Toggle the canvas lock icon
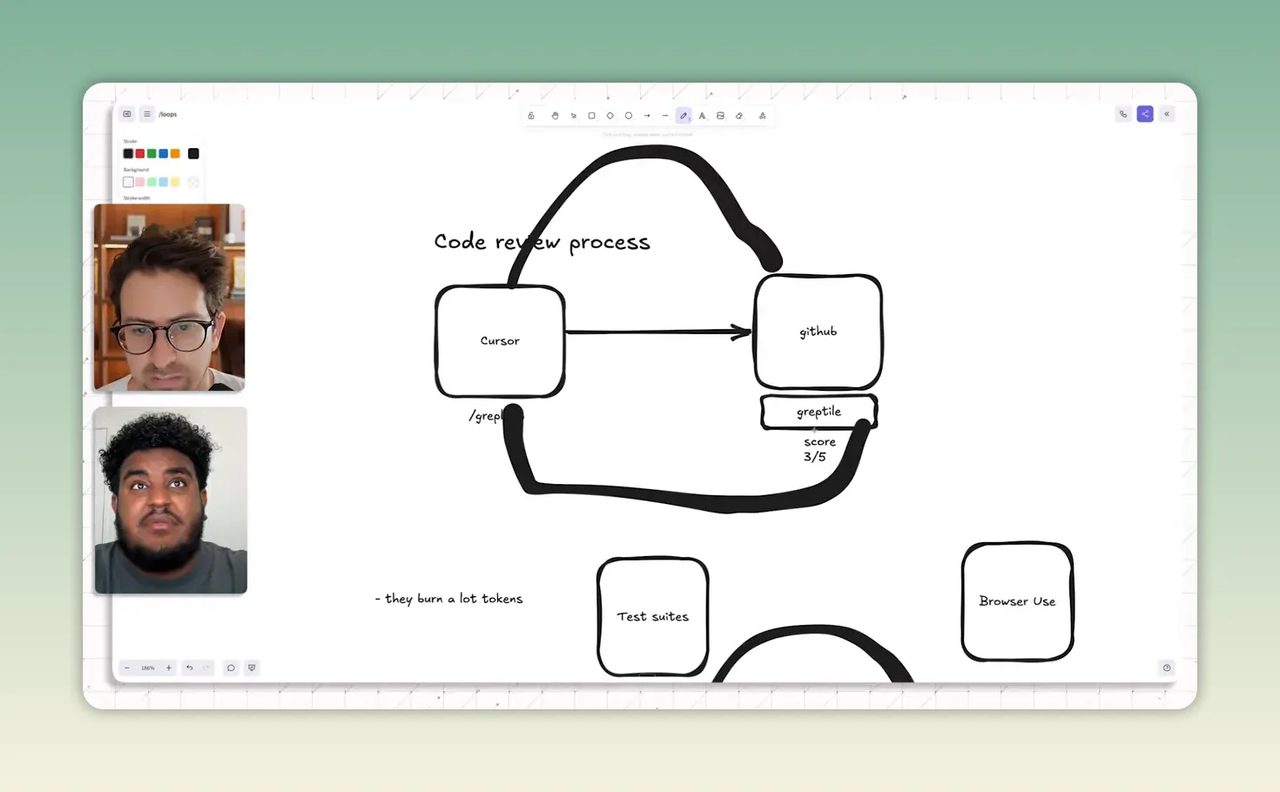The image size is (1280, 792). click(531, 115)
